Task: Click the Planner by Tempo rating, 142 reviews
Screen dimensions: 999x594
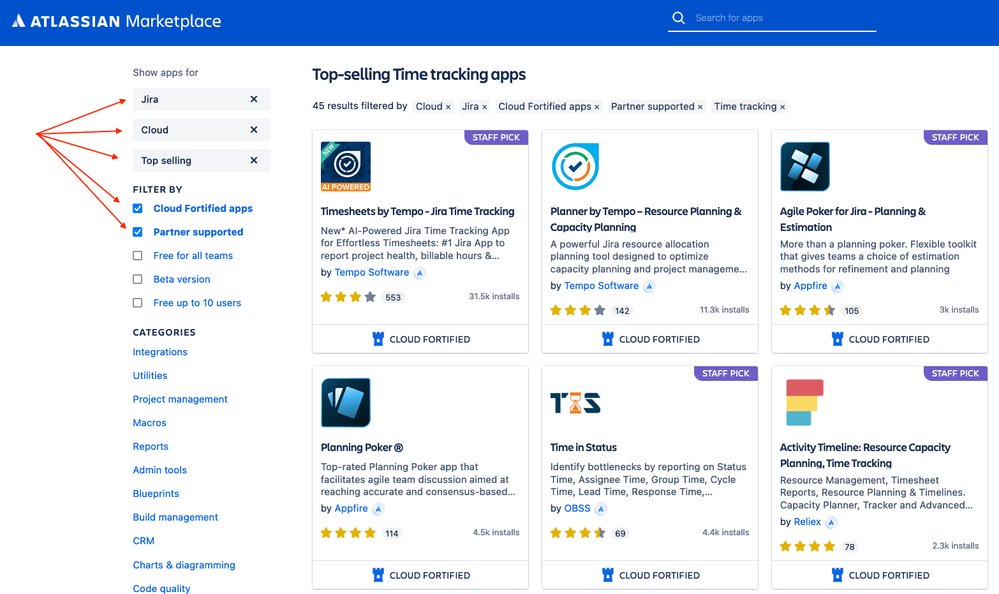Action: tap(591, 310)
